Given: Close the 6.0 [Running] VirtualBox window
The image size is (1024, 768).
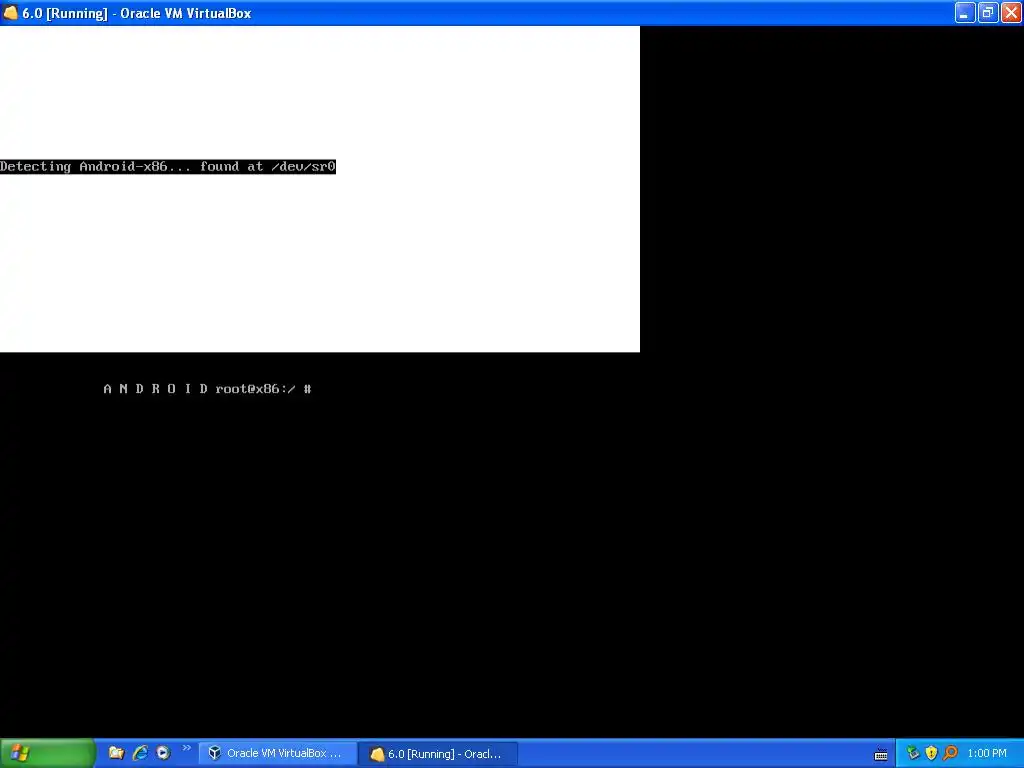Looking at the screenshot, I should click(x=1011, y=12).
